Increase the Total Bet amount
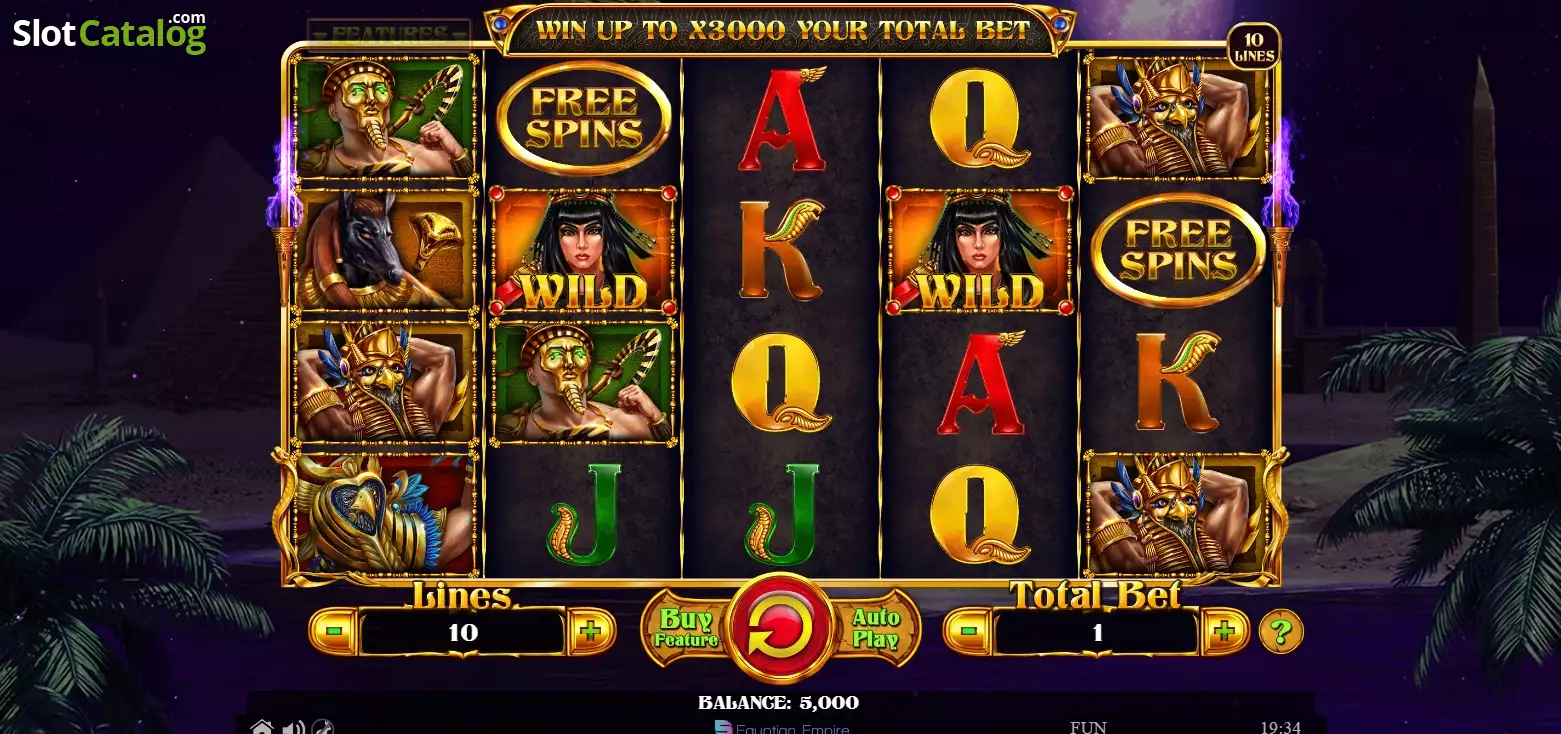The image size is (1561, 734). [x=1225, y=632]
